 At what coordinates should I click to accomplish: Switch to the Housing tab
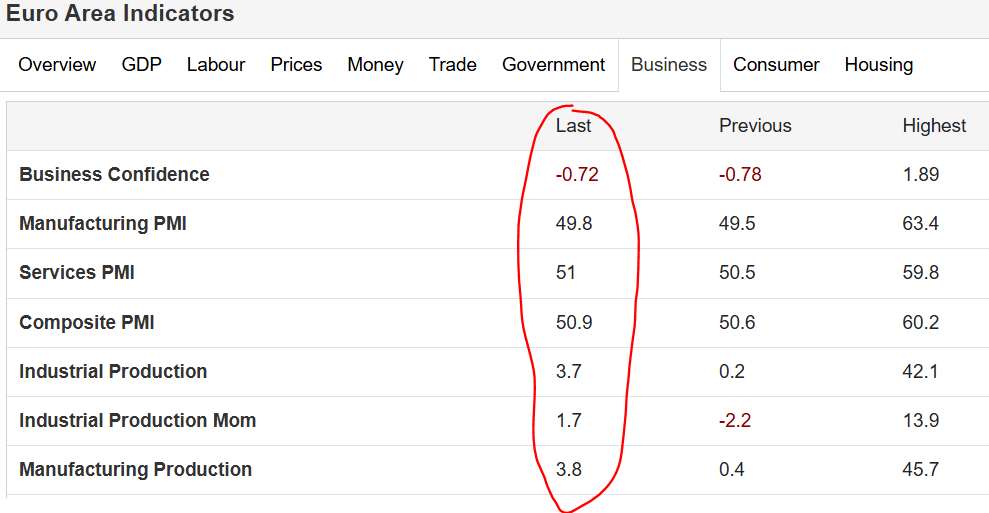click(x=879, y=64)
